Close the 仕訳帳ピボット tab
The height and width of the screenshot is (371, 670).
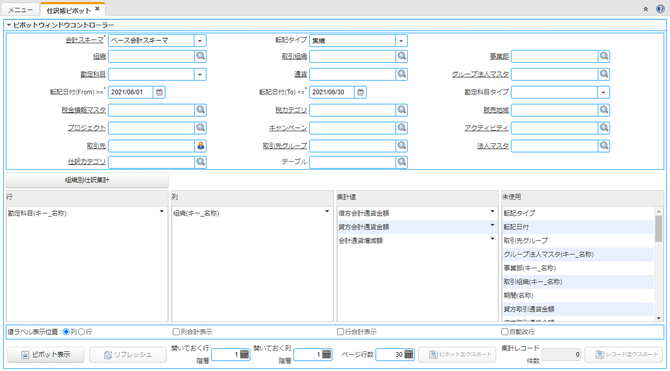click(97, 9)
